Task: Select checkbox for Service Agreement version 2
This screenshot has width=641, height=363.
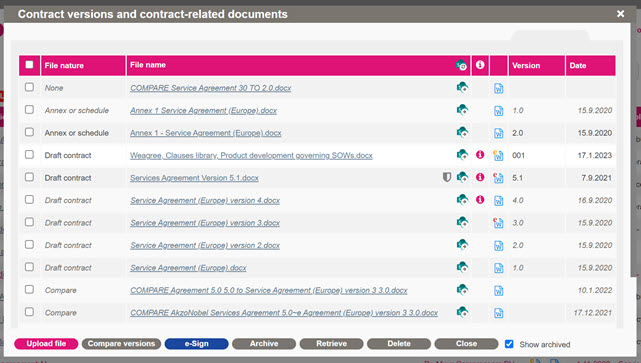Action: click(x=29, y=244)
